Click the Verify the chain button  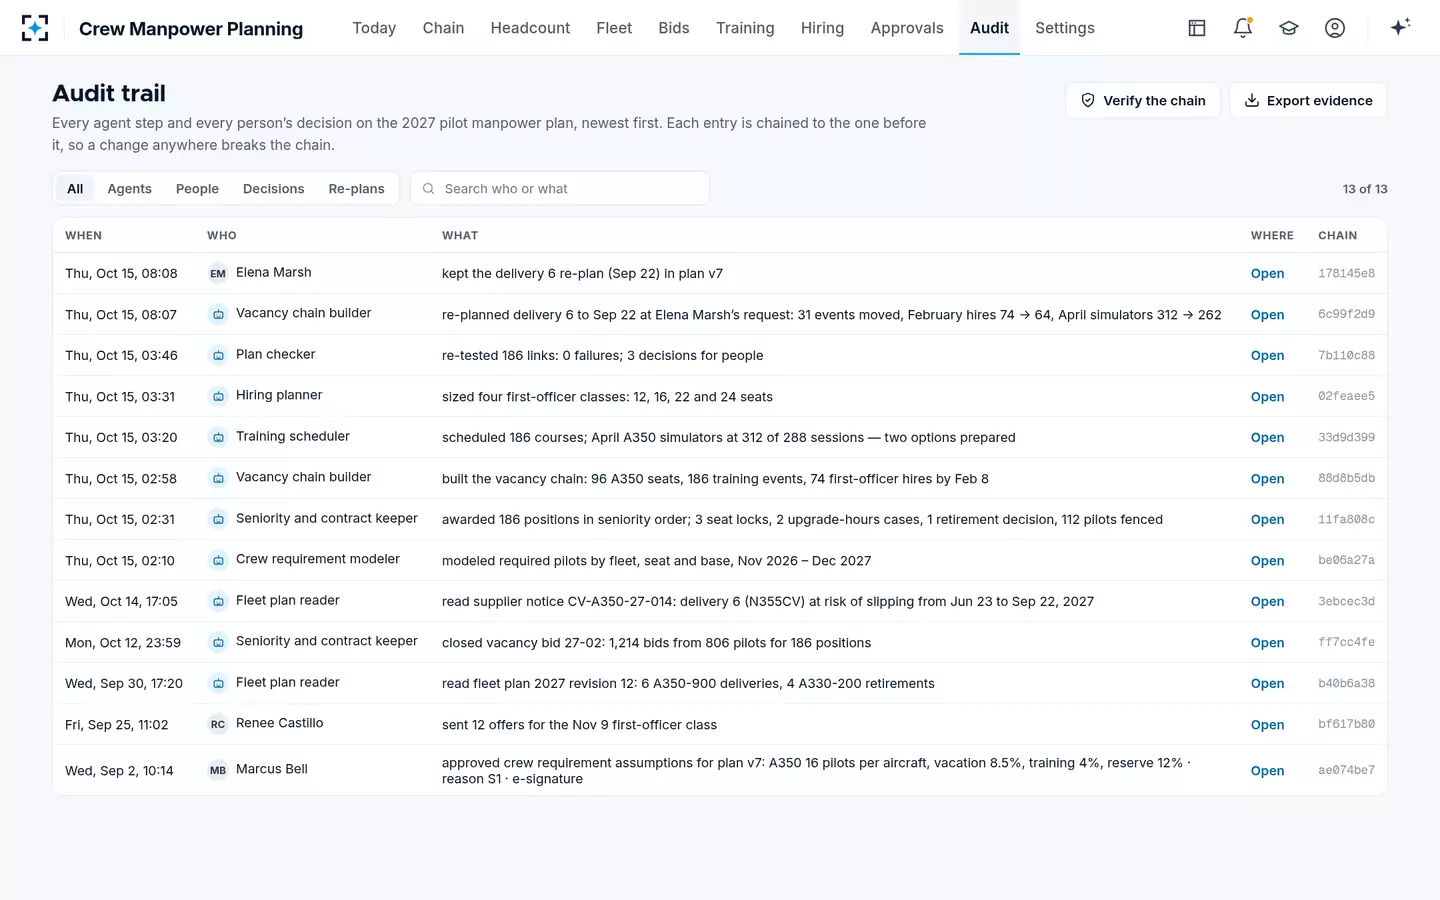coord(1143,100)
